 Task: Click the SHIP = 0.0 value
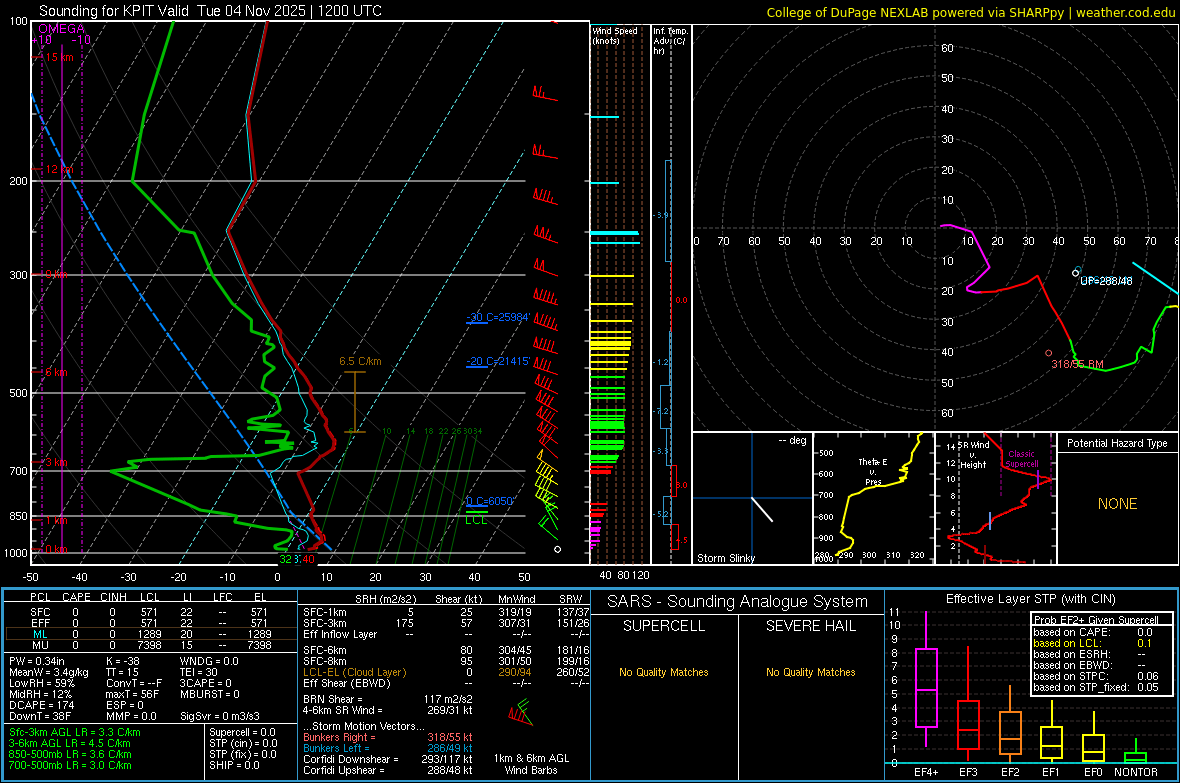234,766
